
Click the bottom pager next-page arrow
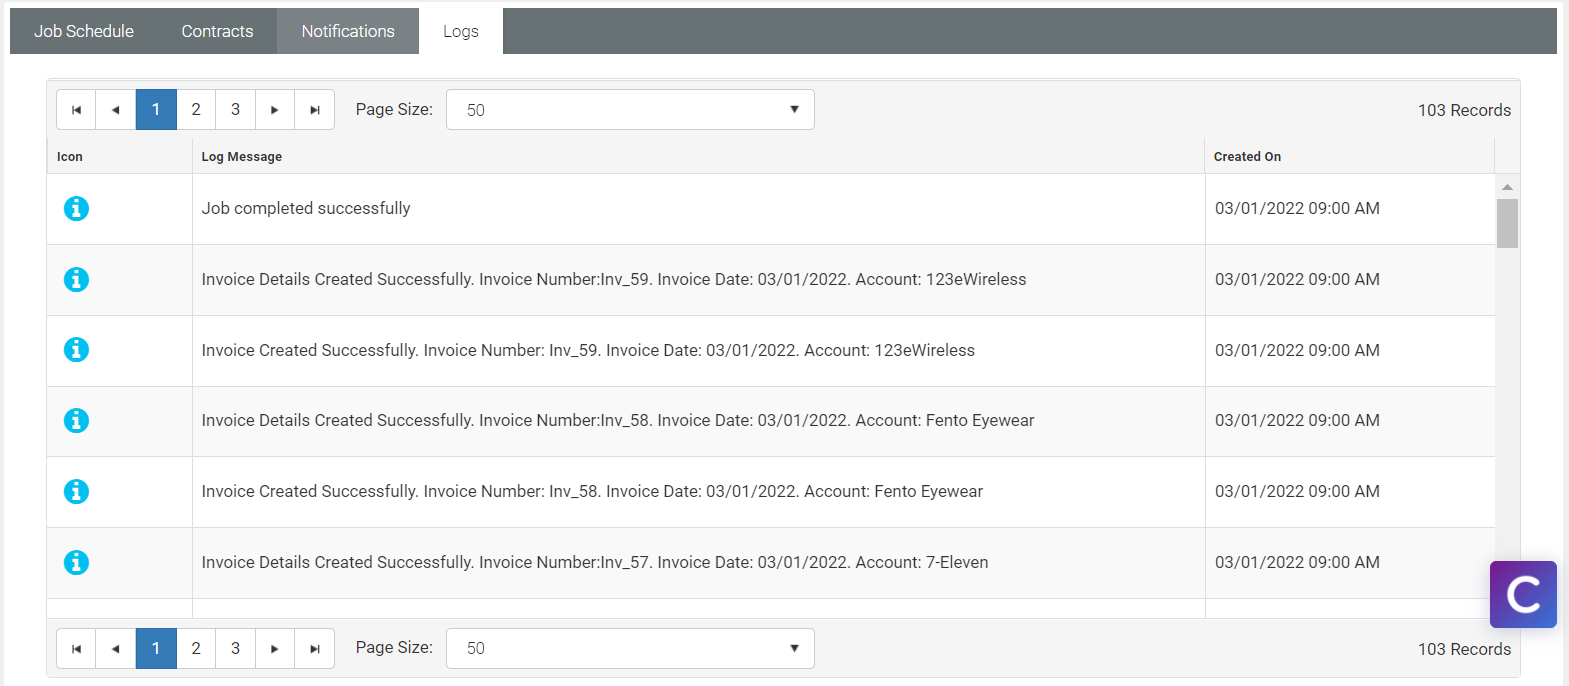point(275,648)
